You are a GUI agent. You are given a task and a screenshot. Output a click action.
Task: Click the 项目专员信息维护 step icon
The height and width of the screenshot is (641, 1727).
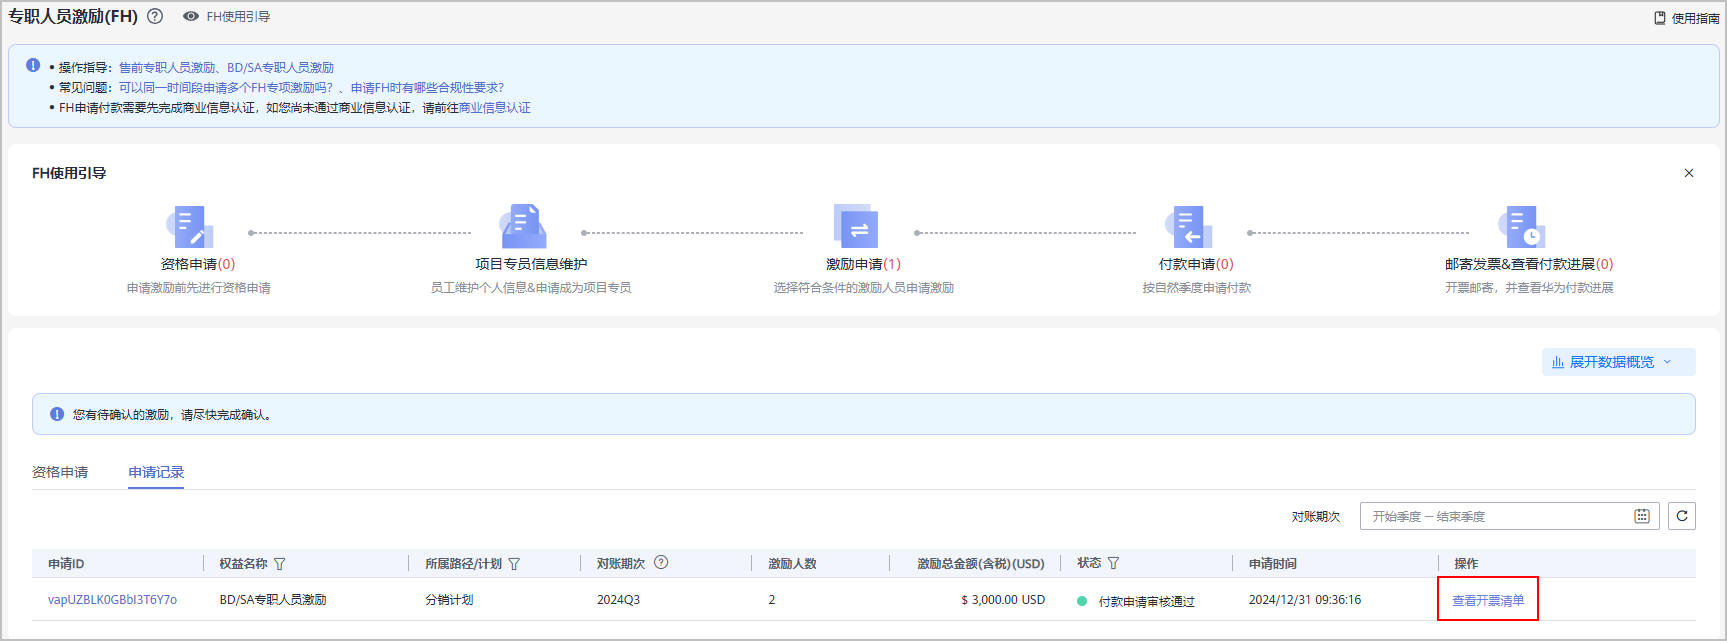pos(524,227)
